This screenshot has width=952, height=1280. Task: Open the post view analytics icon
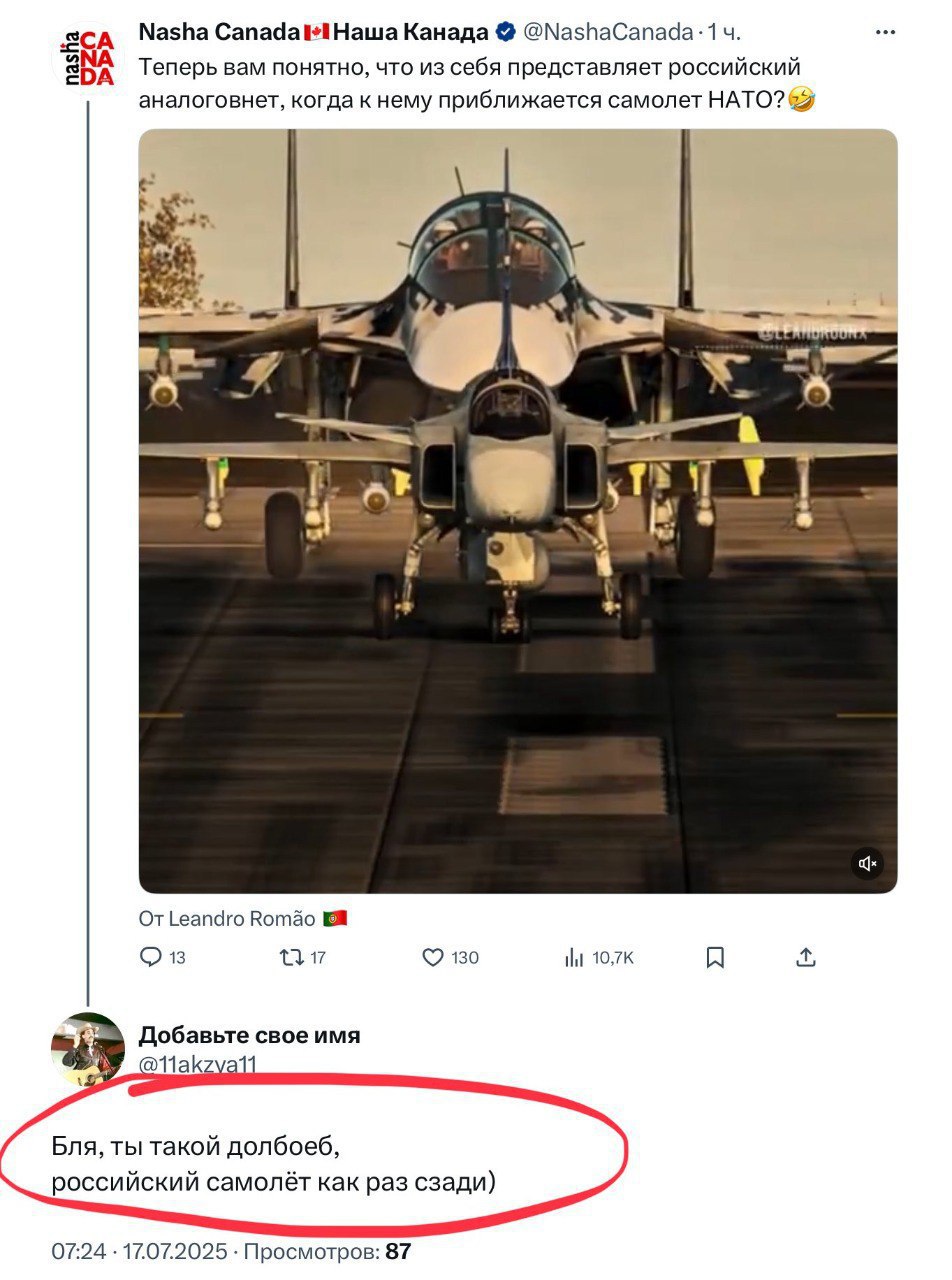tap(574, 958)
